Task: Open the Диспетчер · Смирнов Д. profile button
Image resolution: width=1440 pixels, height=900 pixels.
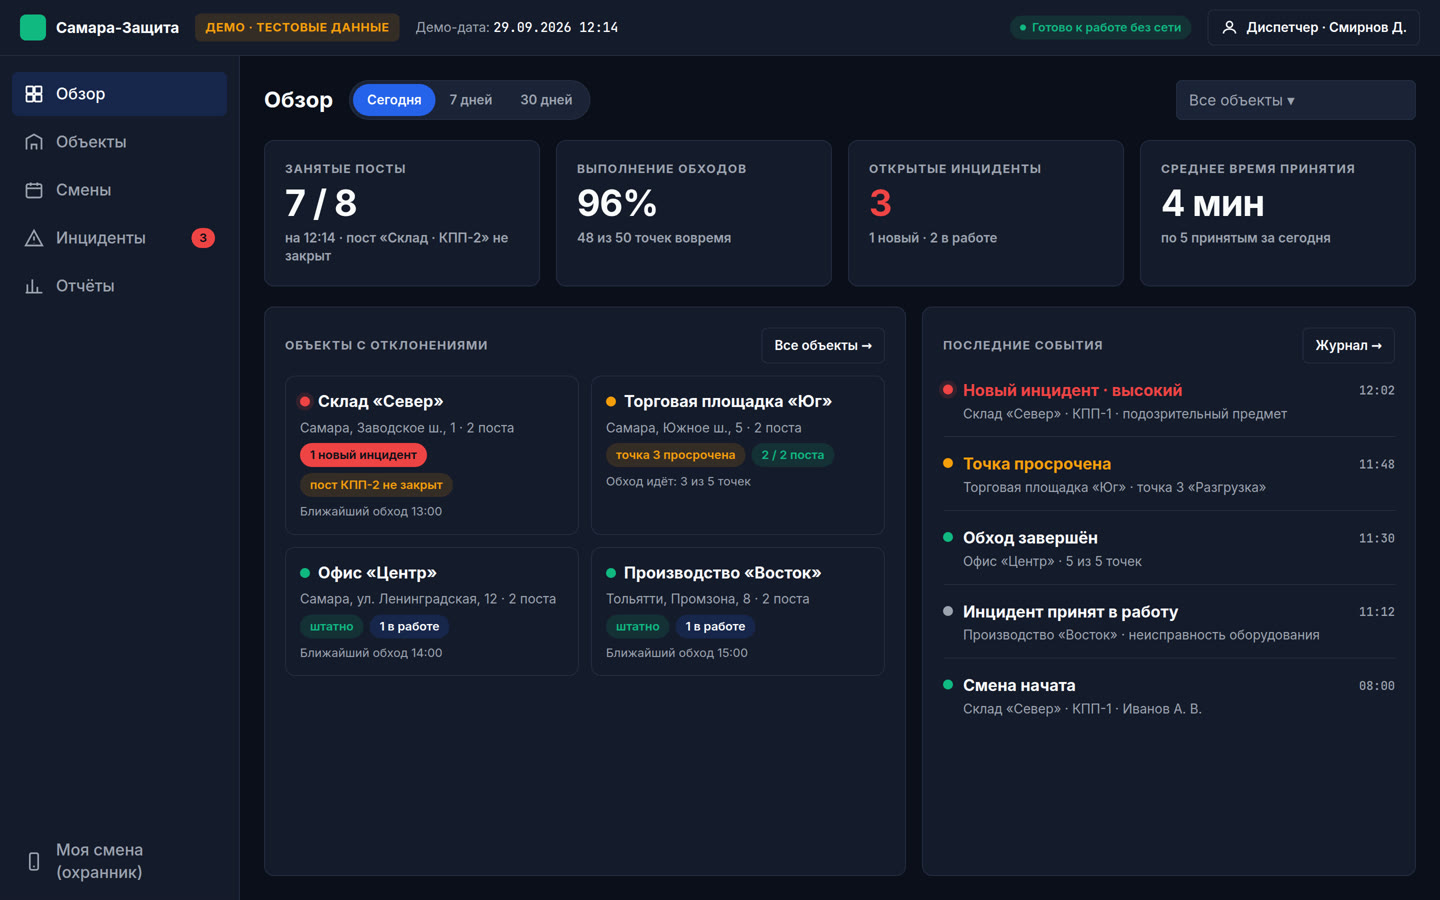Action: point(1314,27)
